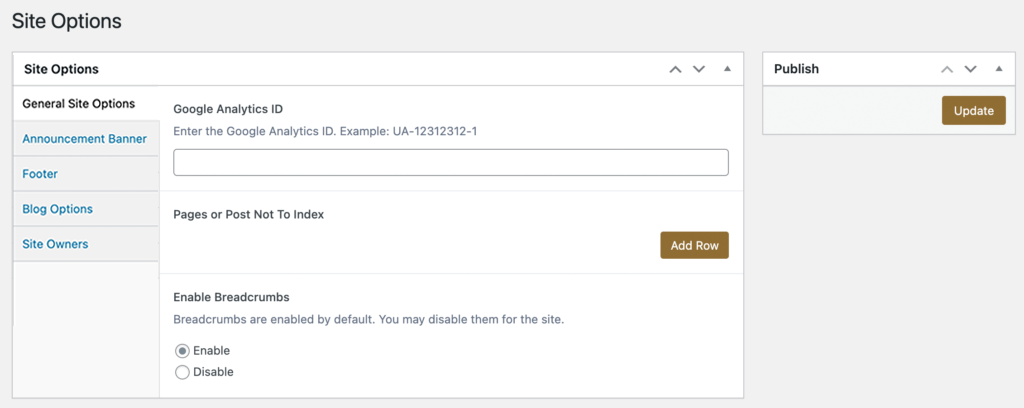Collapse the Site Options panel
Viewport: 1024px width, 408px height.
tap(728, 69)
